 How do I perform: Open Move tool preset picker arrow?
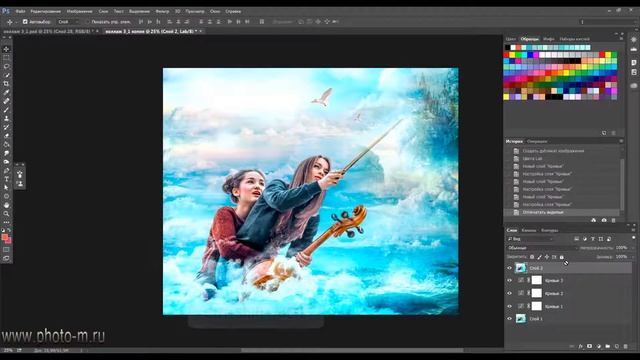click(x=16, y=22)
